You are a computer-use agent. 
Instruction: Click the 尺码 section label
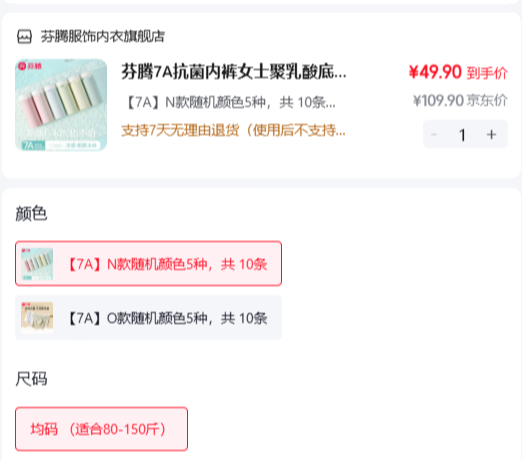click(x=31, y=379)
